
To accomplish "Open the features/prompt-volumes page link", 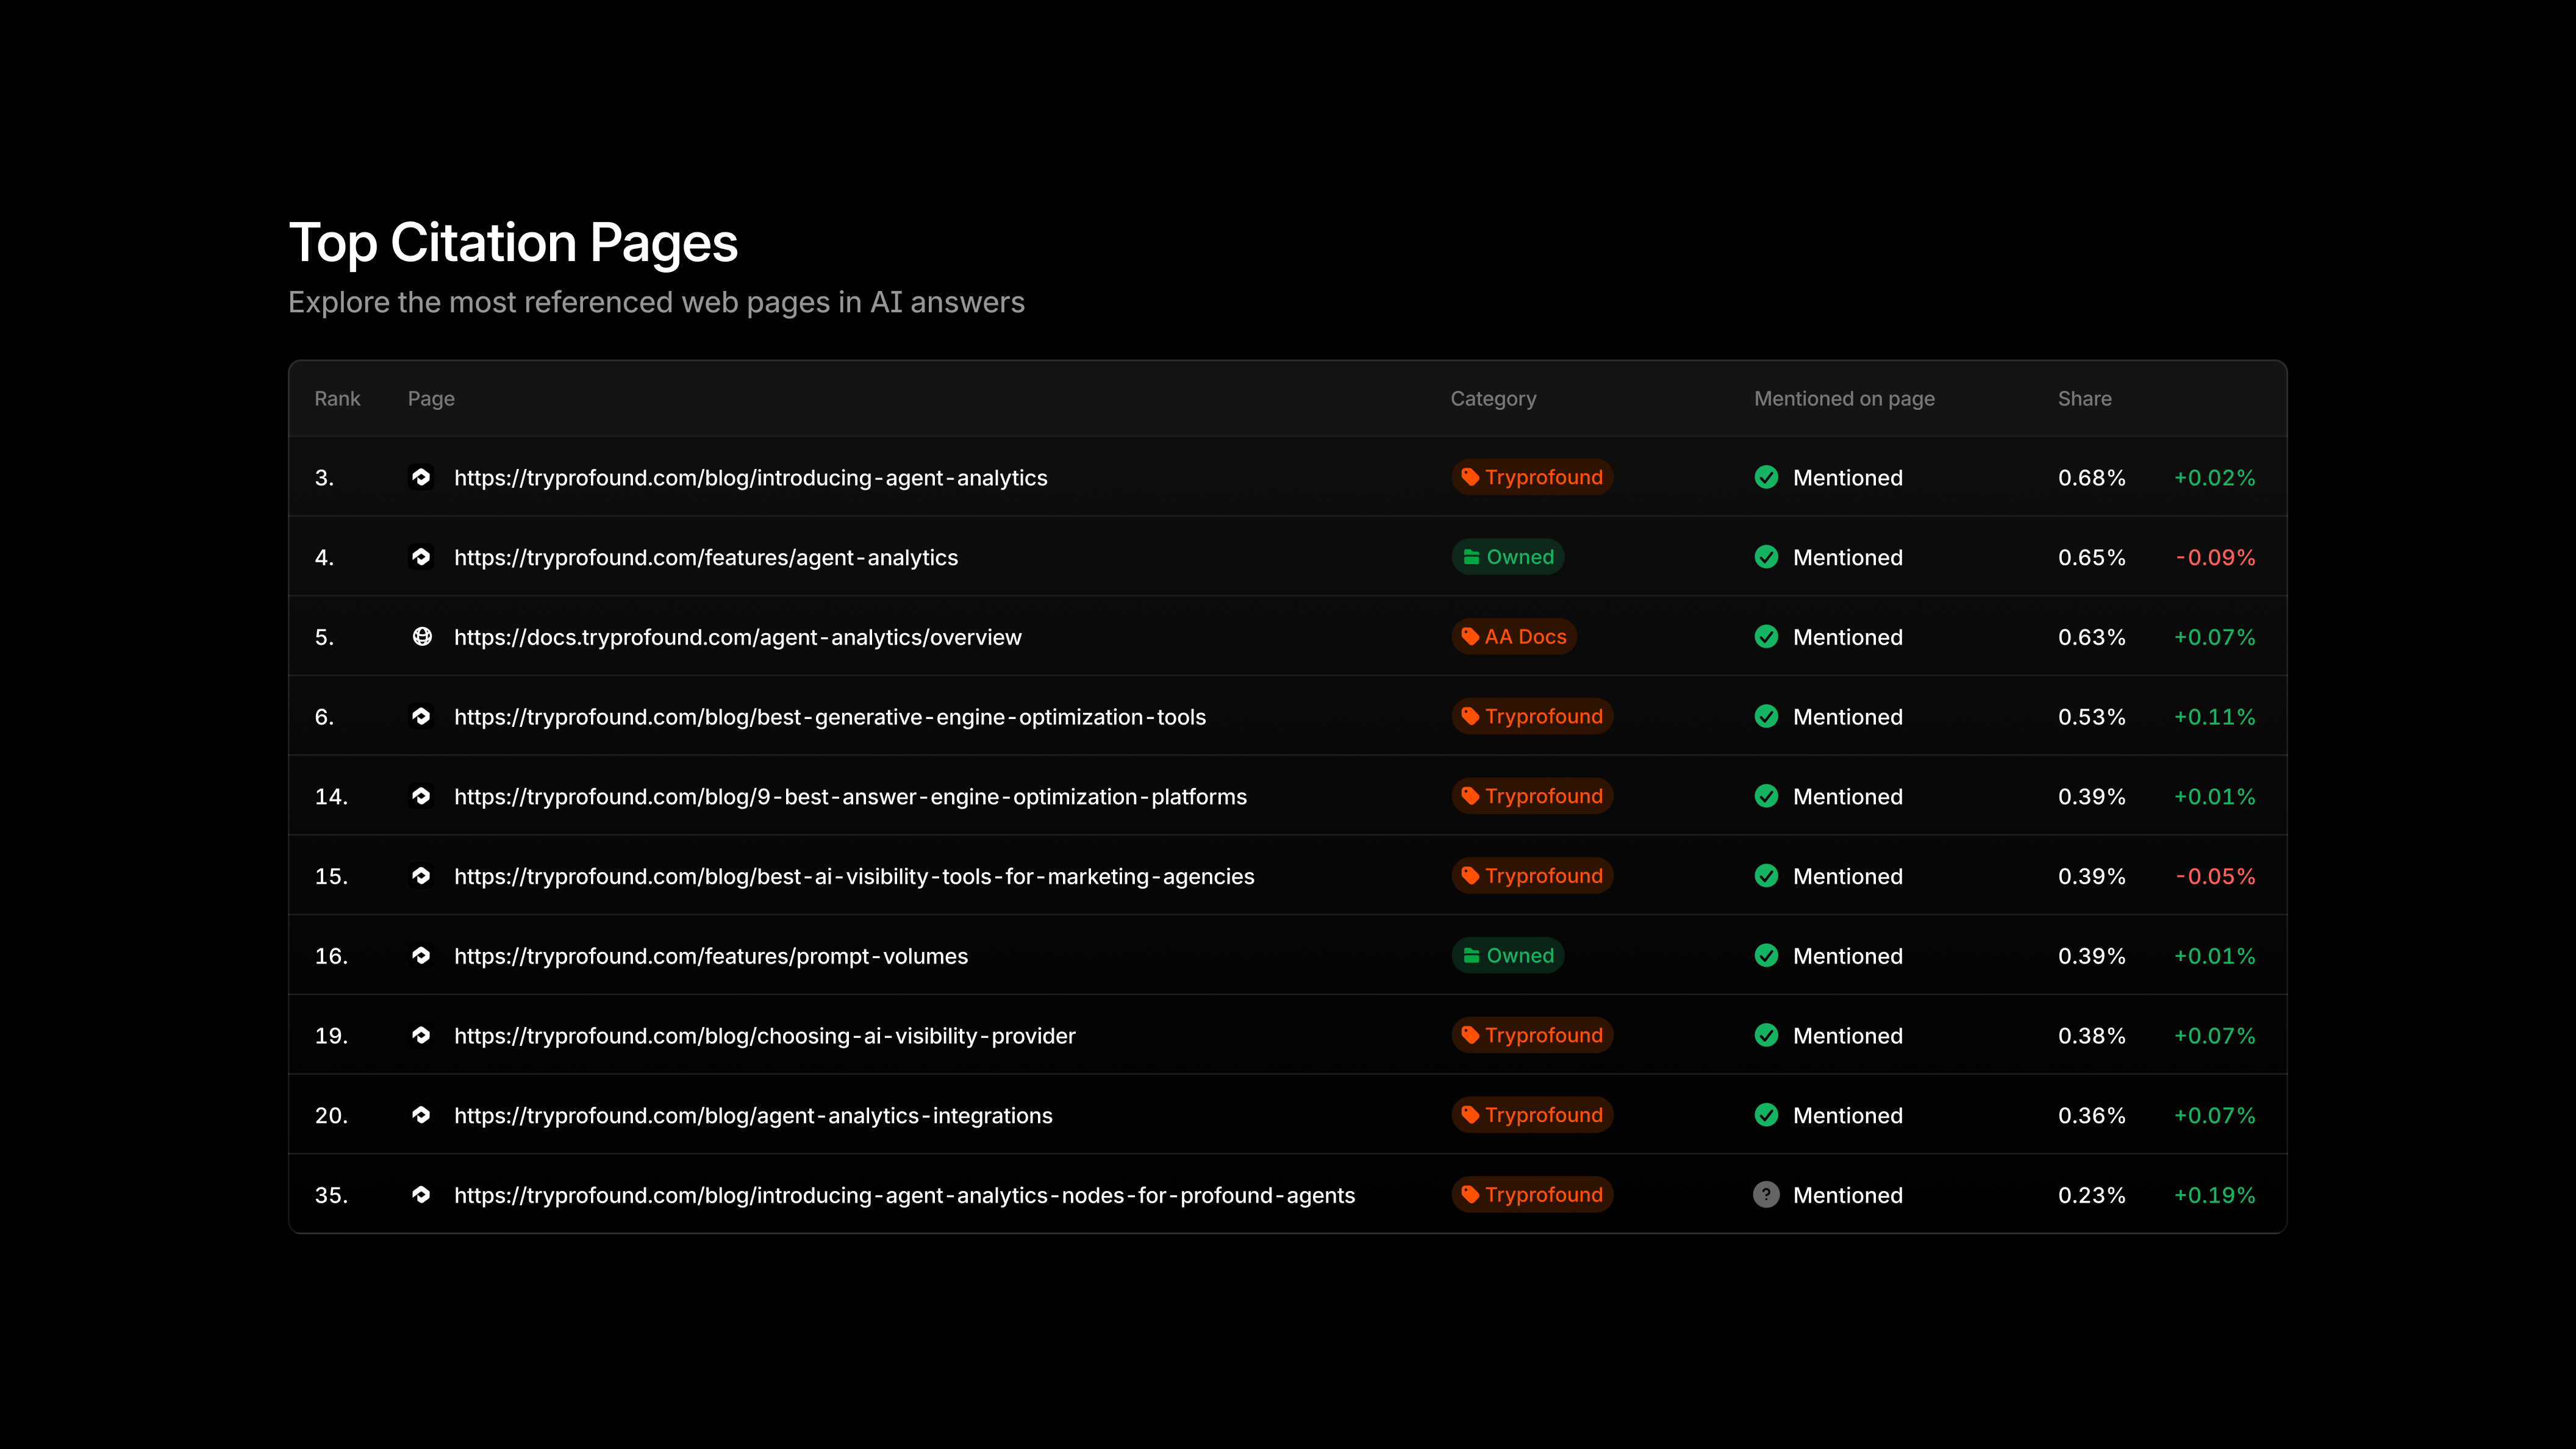I will coord(711,956).
